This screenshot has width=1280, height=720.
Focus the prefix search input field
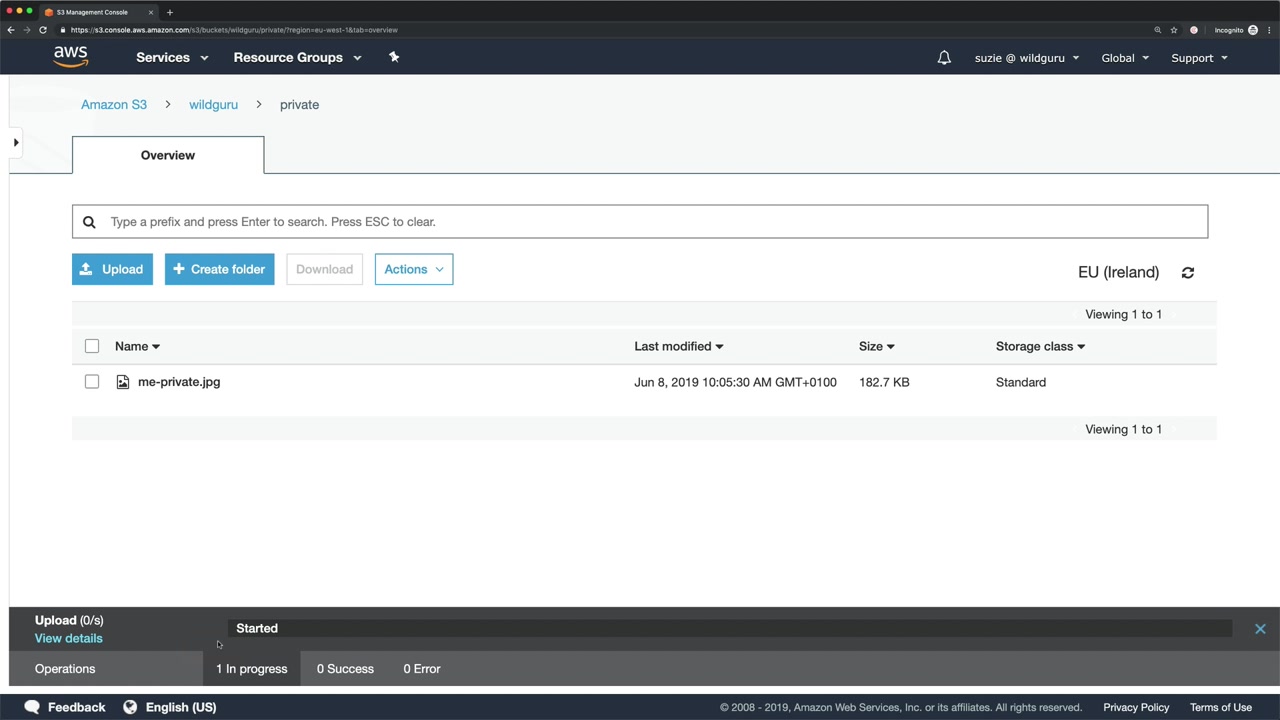pyautogui.click(x=640, y=222)
